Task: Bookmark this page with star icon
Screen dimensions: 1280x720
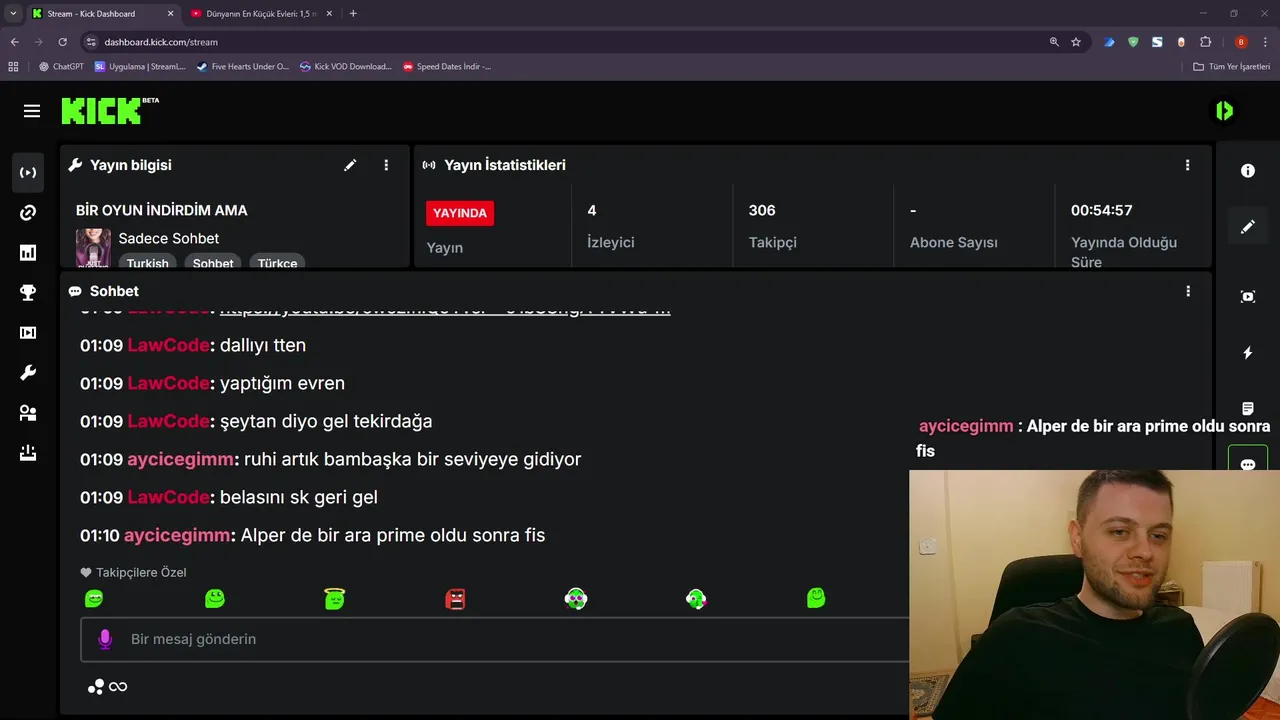Action: [x=1076, y=42]
